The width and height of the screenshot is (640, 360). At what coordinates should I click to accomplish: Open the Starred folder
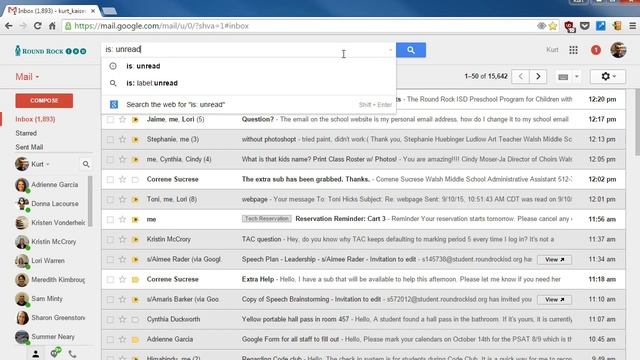(x=26, y=133)
